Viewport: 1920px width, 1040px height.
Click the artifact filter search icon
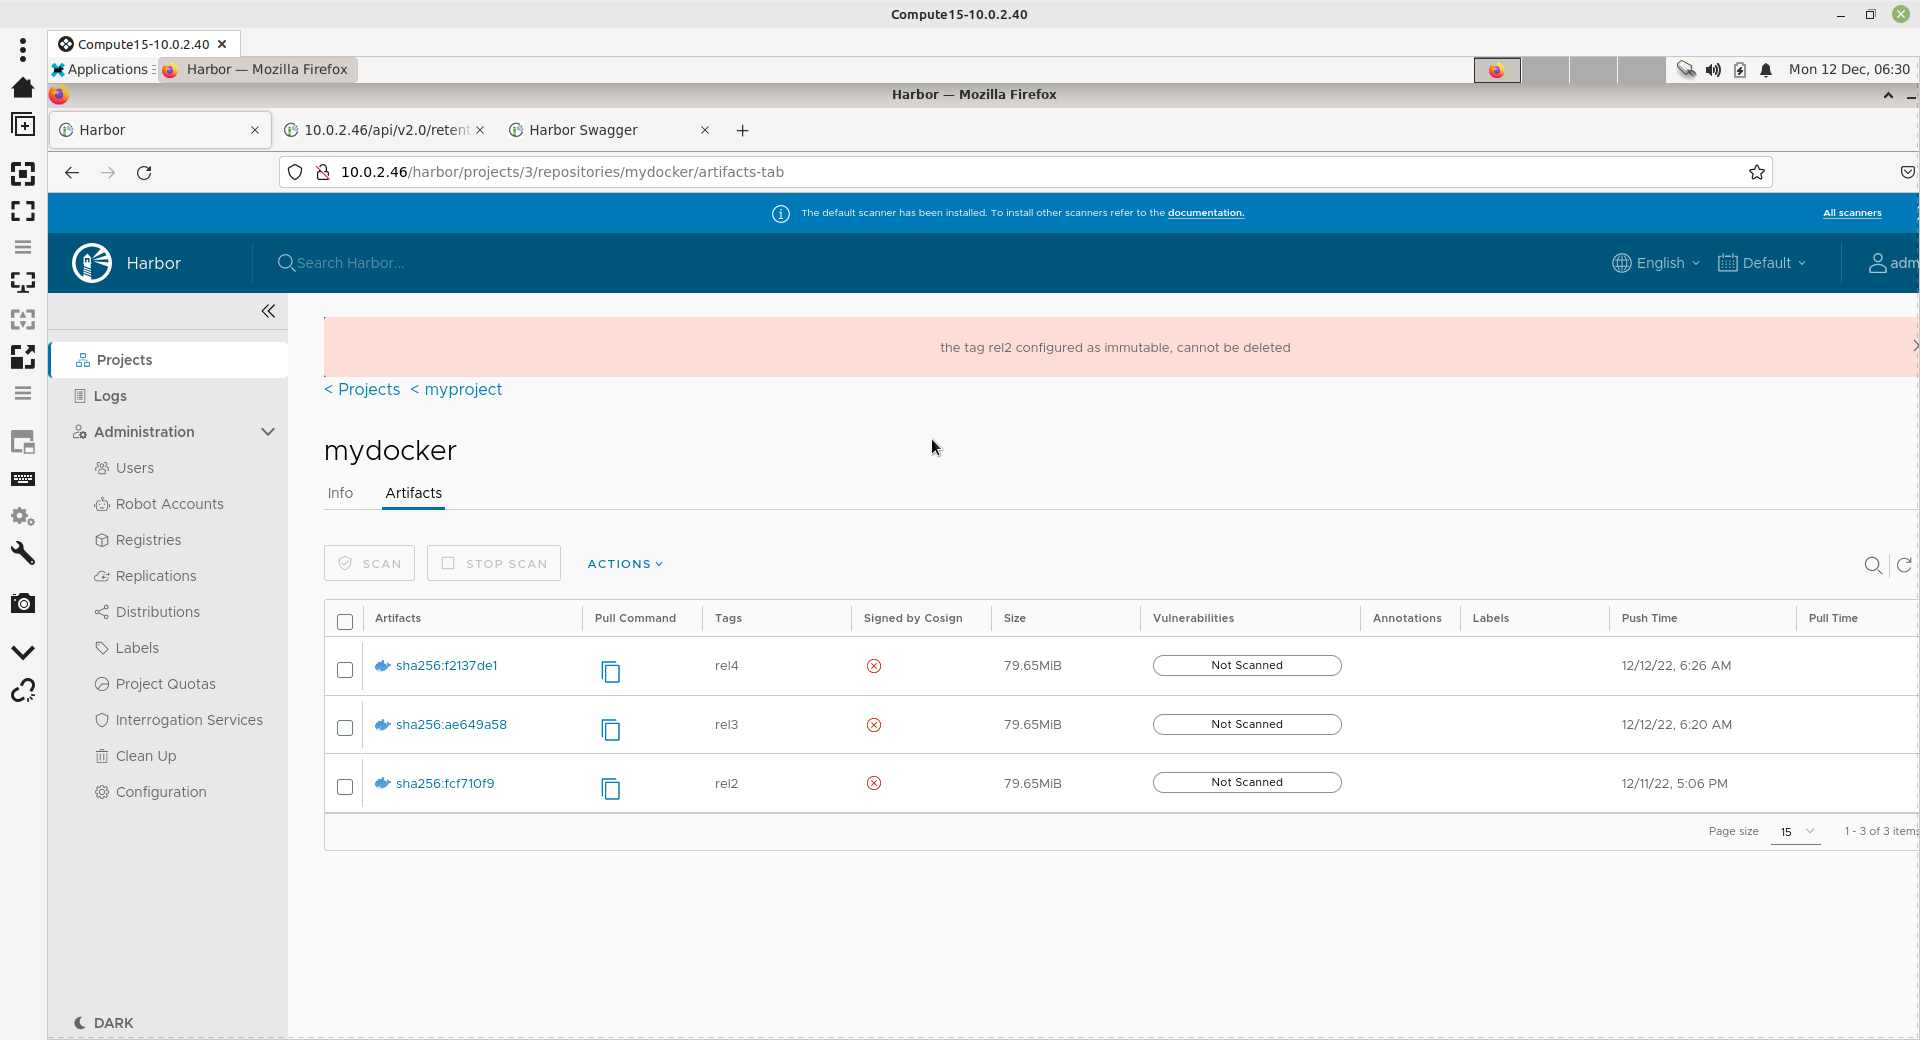pos(1873,565)
